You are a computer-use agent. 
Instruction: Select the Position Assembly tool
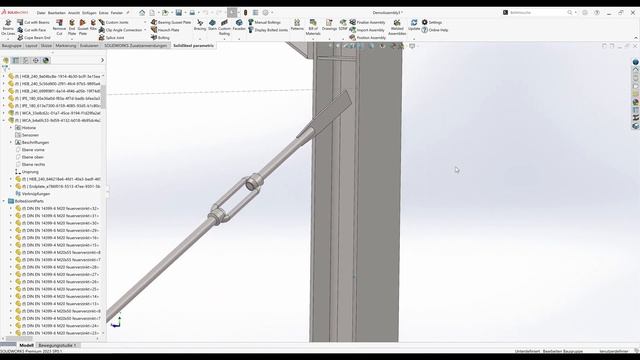coord(368,38)
